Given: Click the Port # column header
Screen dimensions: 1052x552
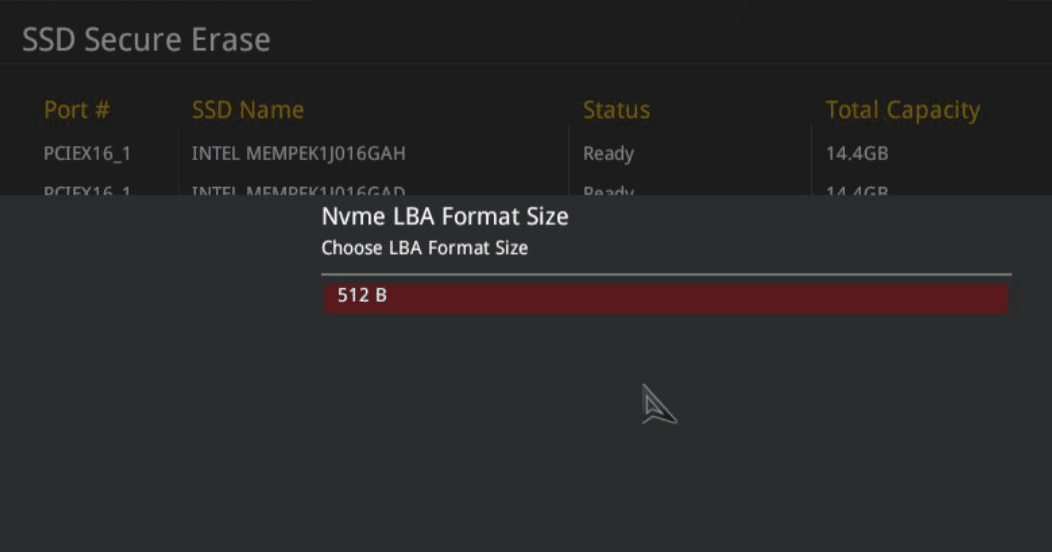Looking at the screenshot, I should click(x=77, y=110).
